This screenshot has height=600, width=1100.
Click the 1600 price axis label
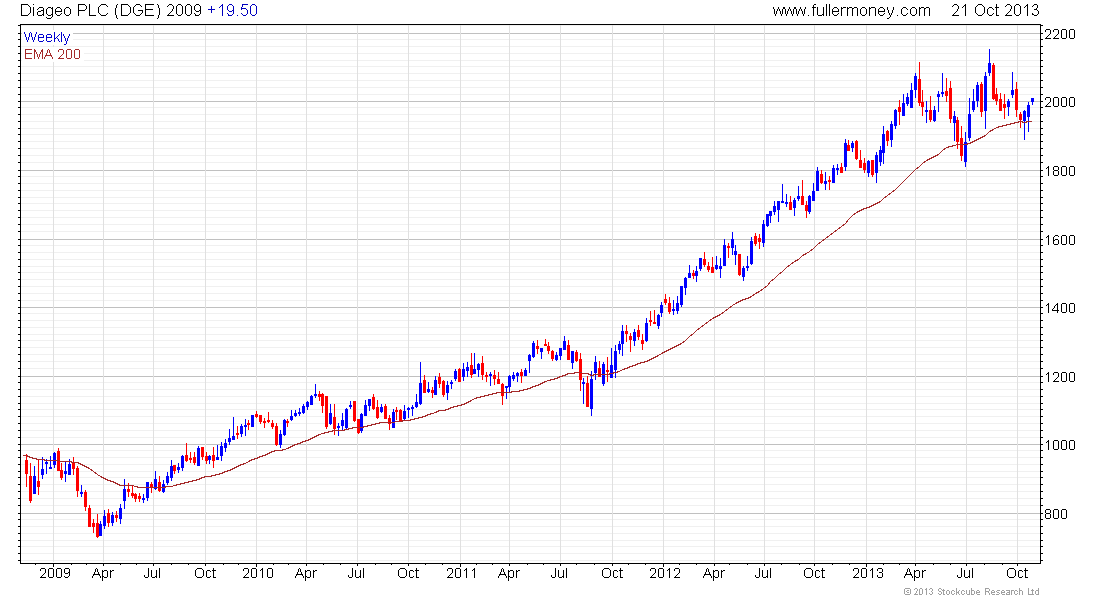pyautogui.click(x=1059, y=240)
